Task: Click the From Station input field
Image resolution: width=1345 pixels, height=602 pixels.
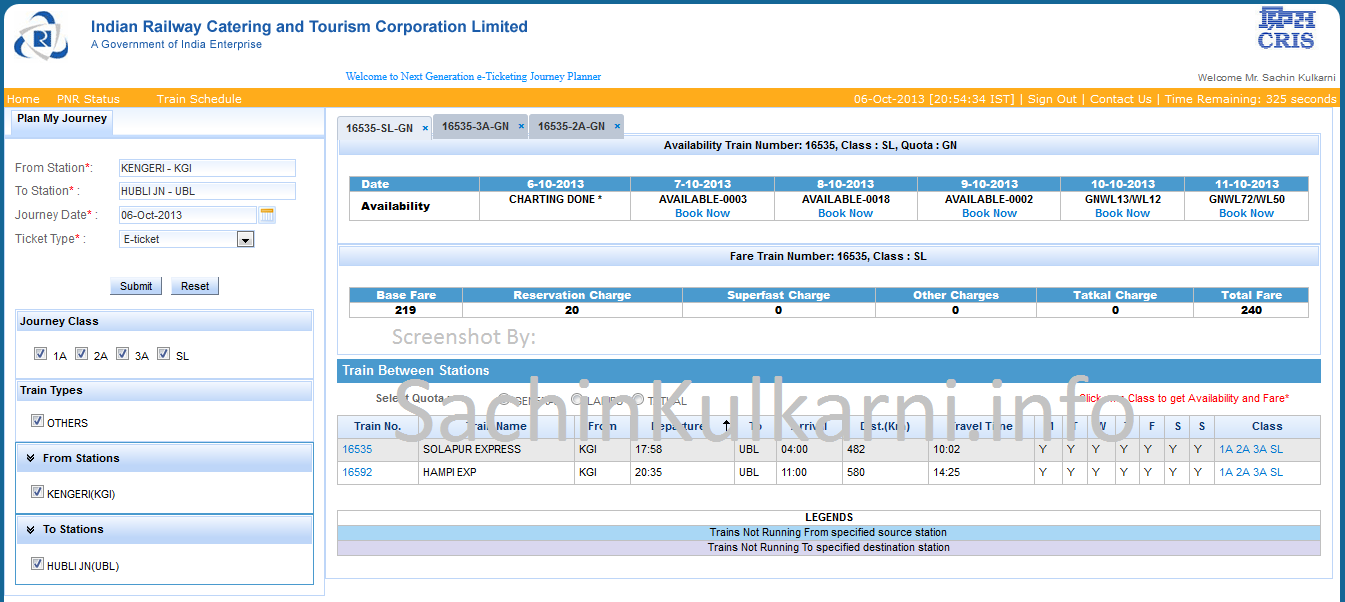Action: [207, 168]
